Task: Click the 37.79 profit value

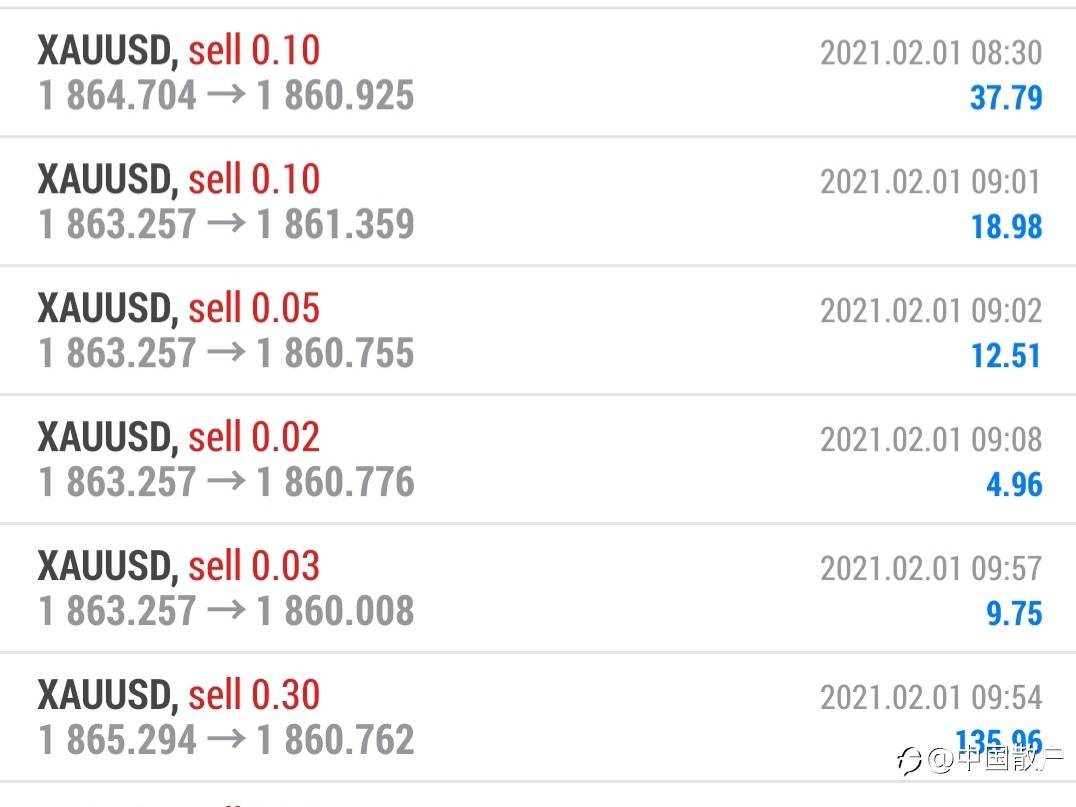Action: [x=1006, y=97]
